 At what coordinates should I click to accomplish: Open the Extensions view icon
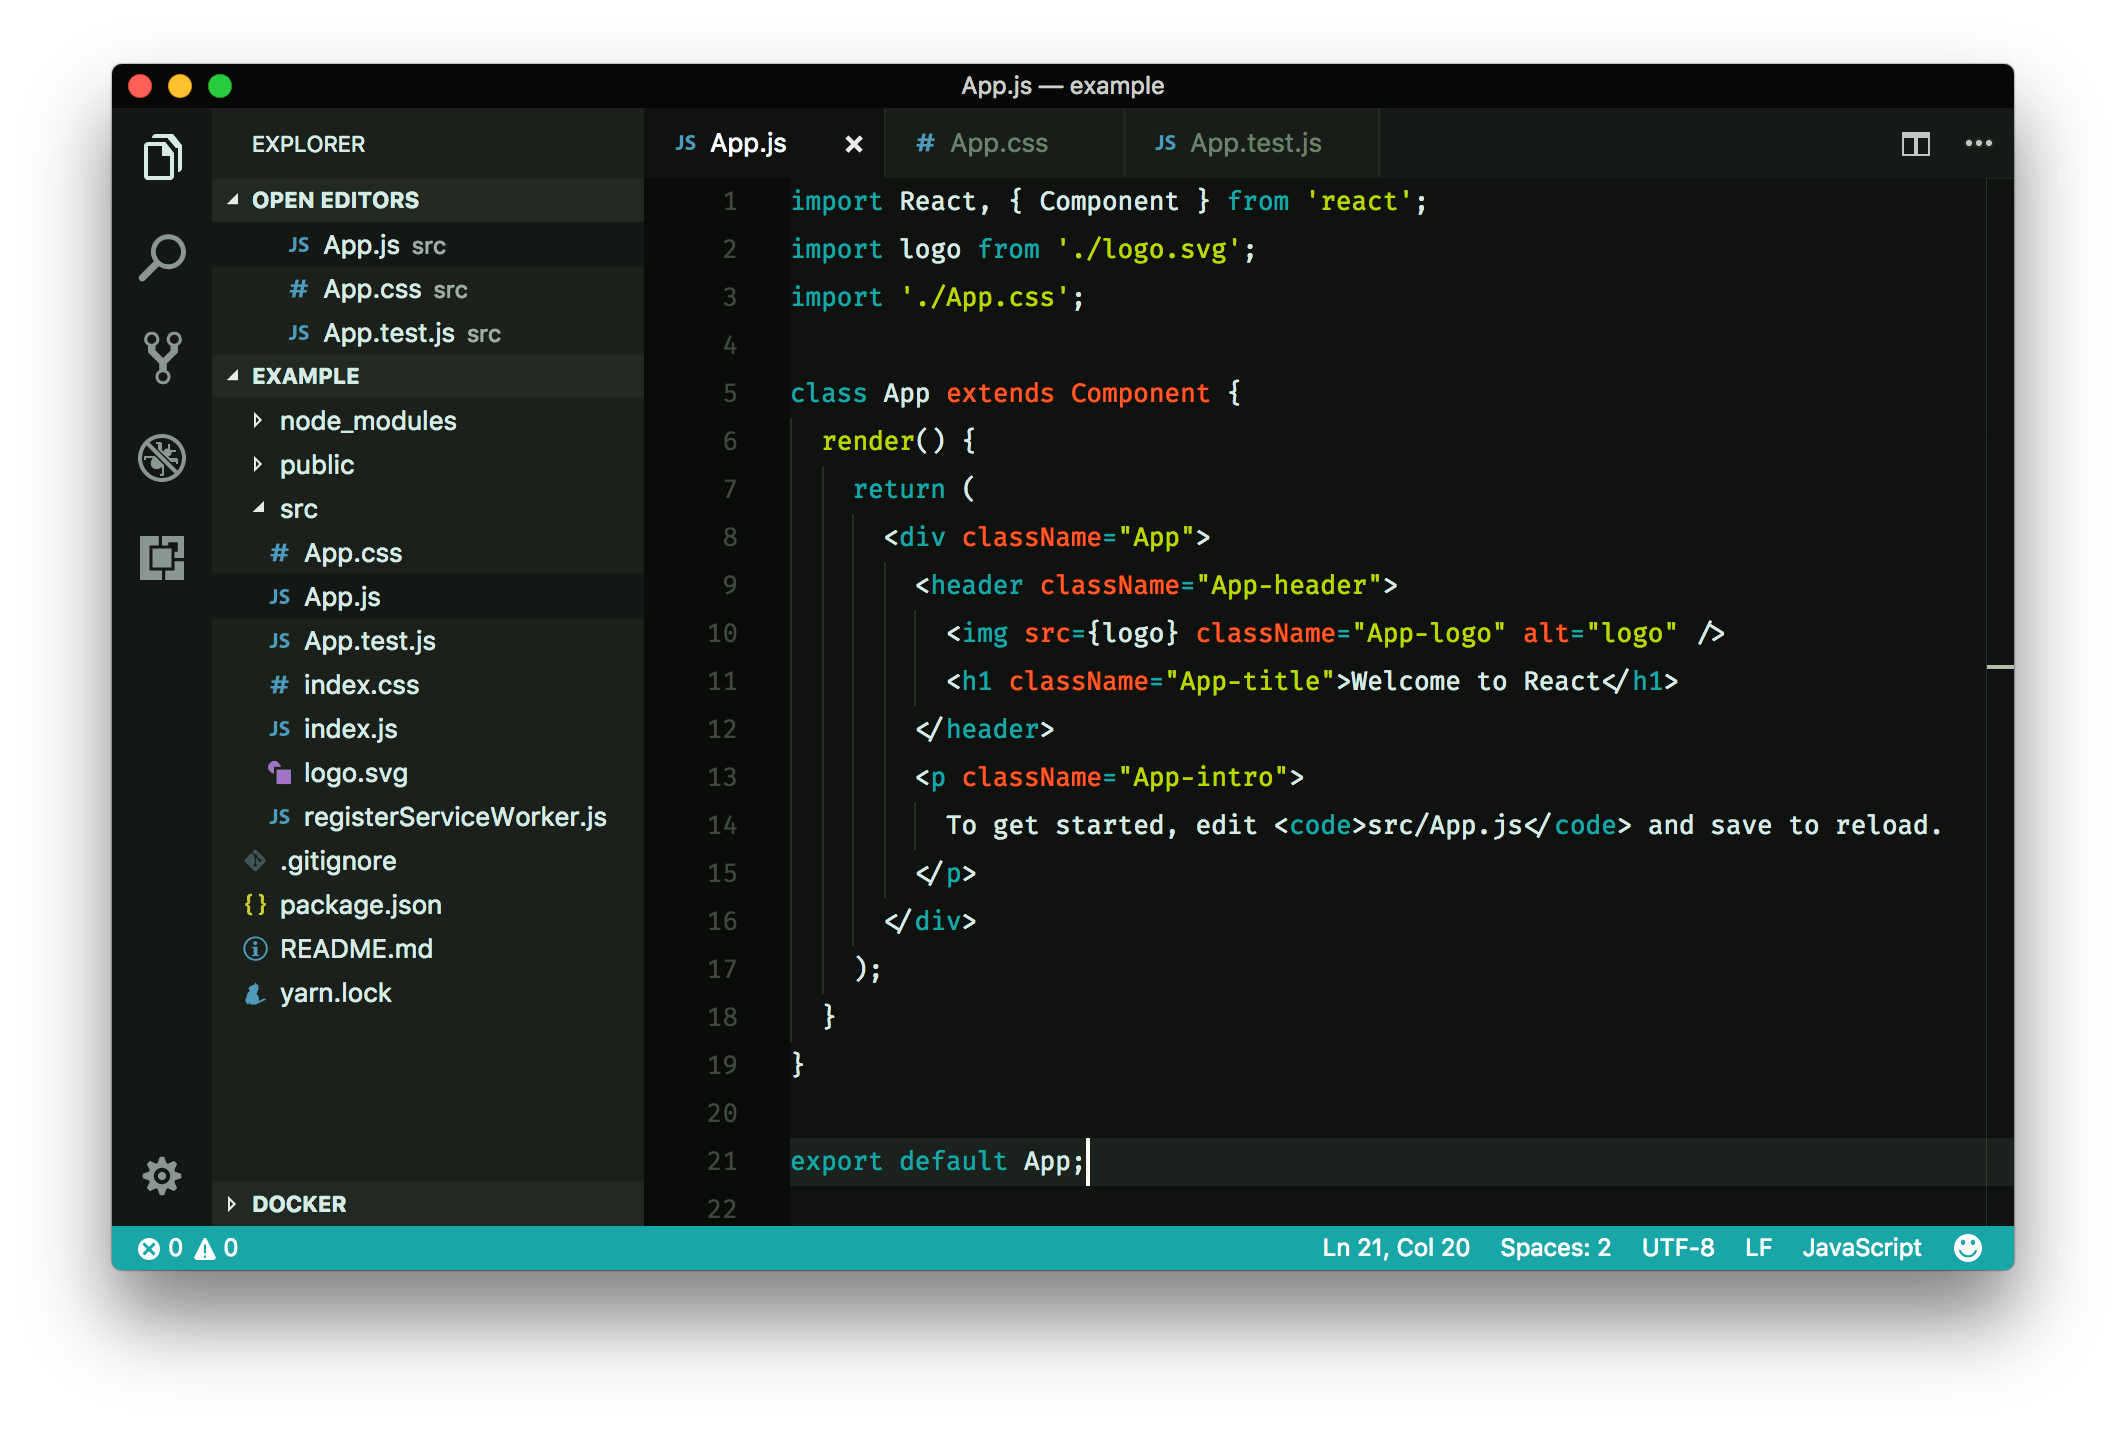[x=162, y=558]
